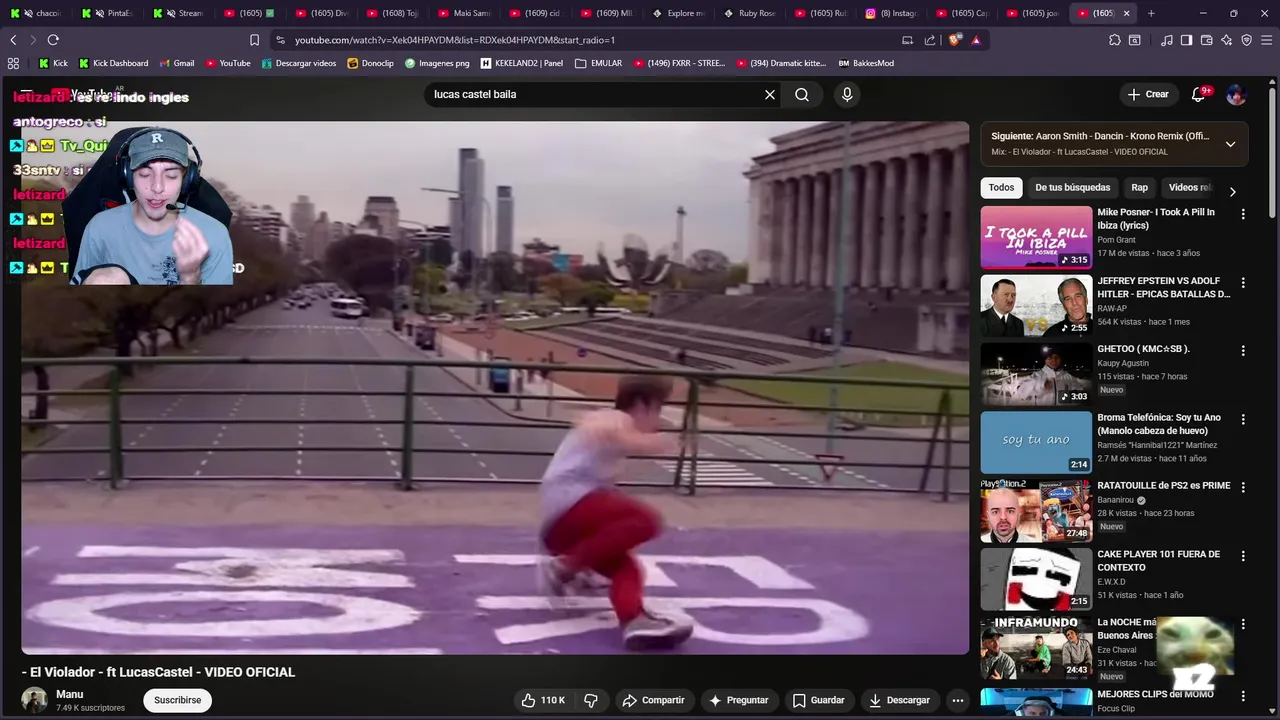Save the video with Guardar
Image resolution: width=1280 pixels, height=720 pixels.
(819, 700)
